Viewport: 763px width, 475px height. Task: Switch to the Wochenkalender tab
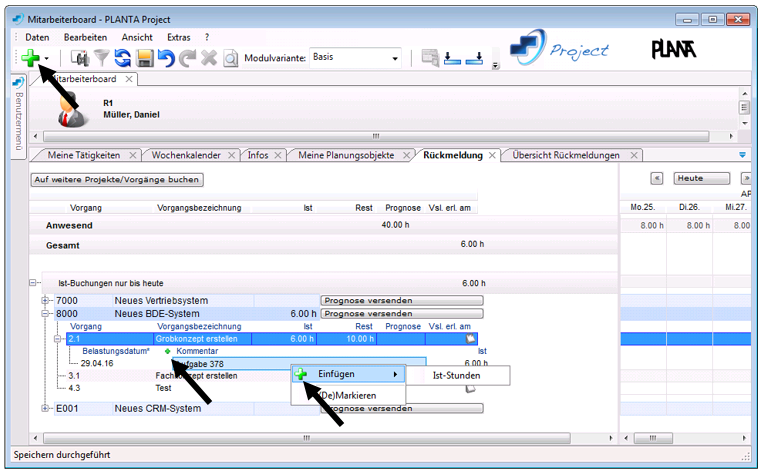point(188,155)
